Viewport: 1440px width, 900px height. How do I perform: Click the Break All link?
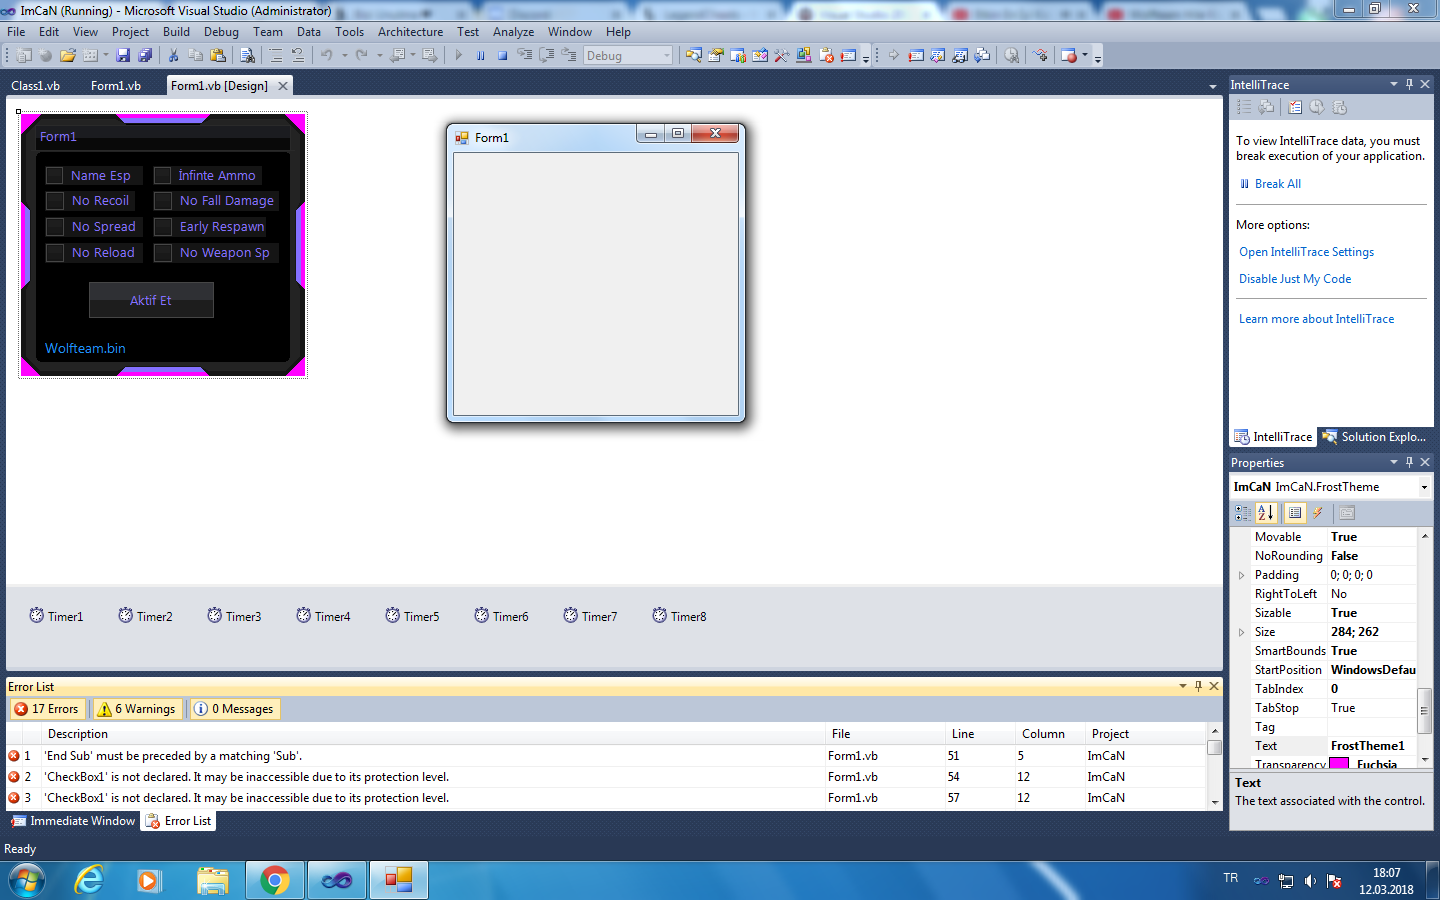[x=1278, y=184]
